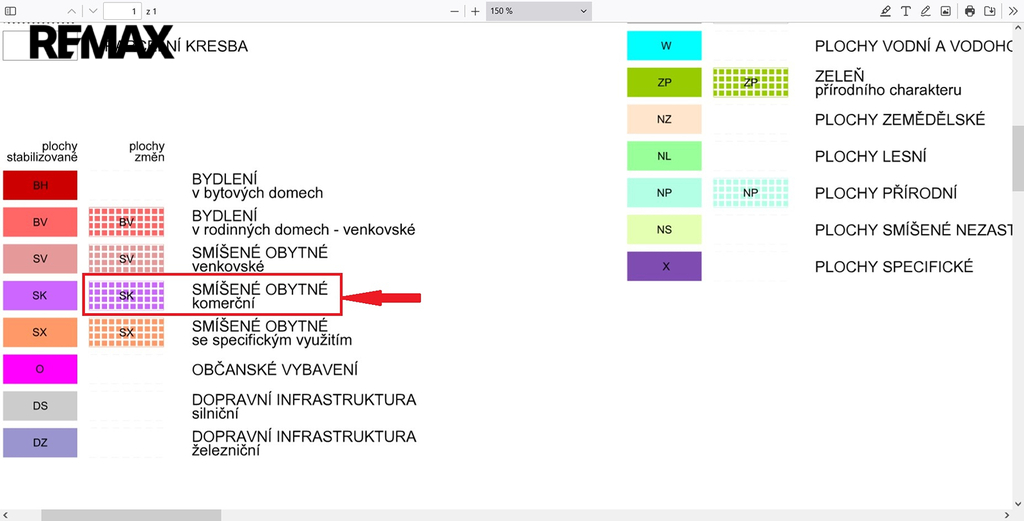The height and width of the screenshot is (521, 1024).
Task: Toggle the sidebar panel button
Action: (11, 11)
